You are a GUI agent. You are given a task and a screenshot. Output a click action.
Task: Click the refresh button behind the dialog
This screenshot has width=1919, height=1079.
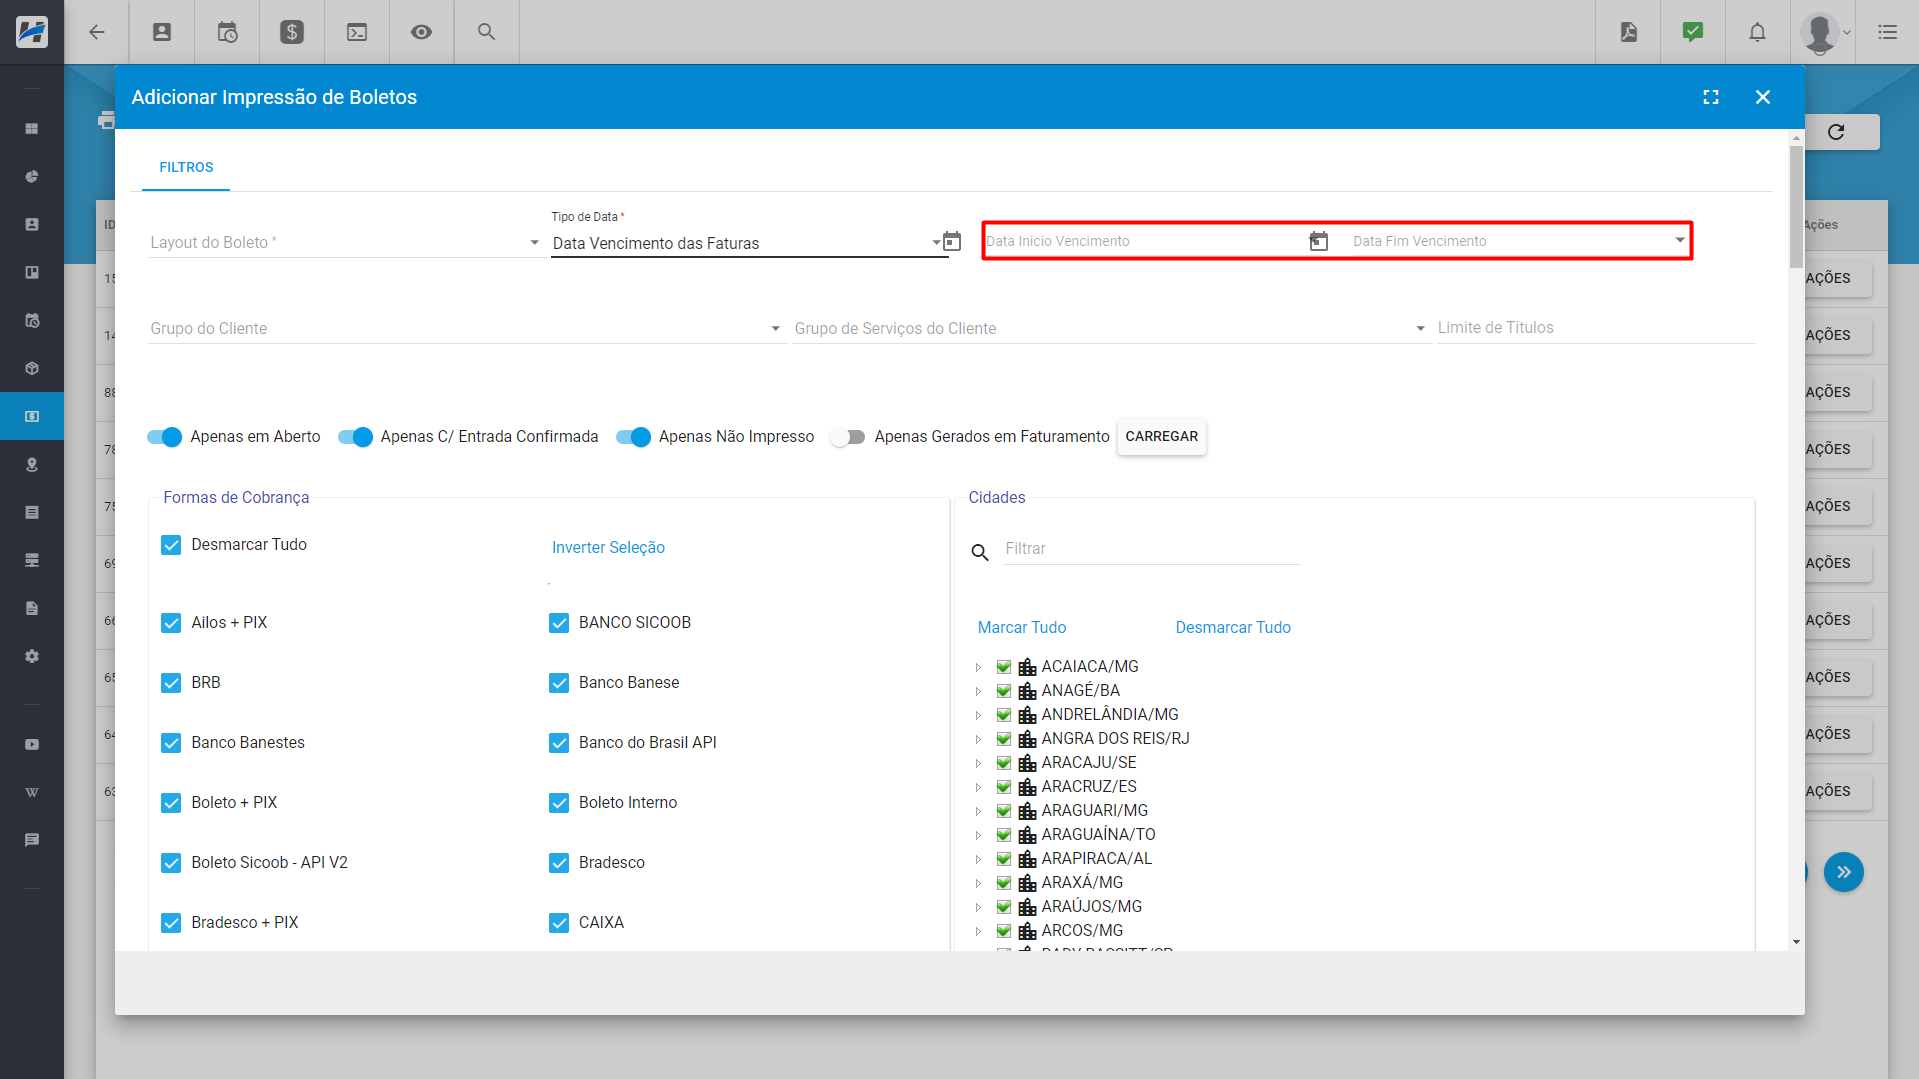(1836, 132)
